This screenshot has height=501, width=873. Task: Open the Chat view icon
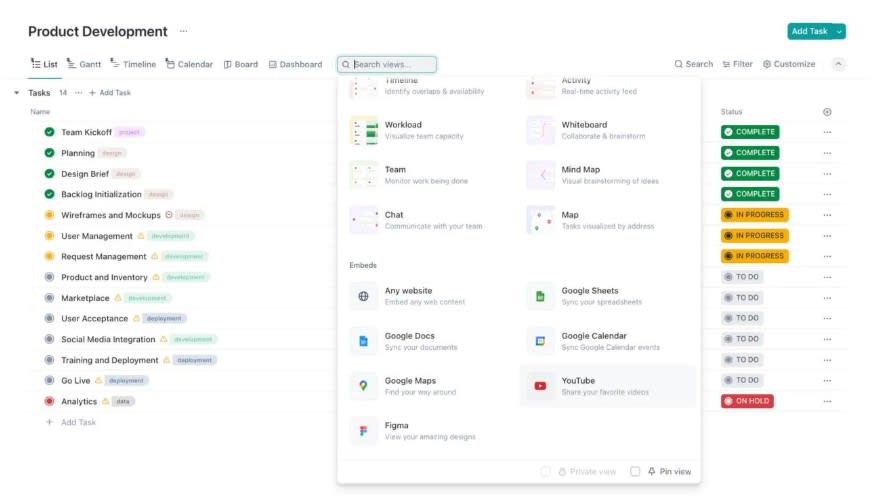point(364,220)
